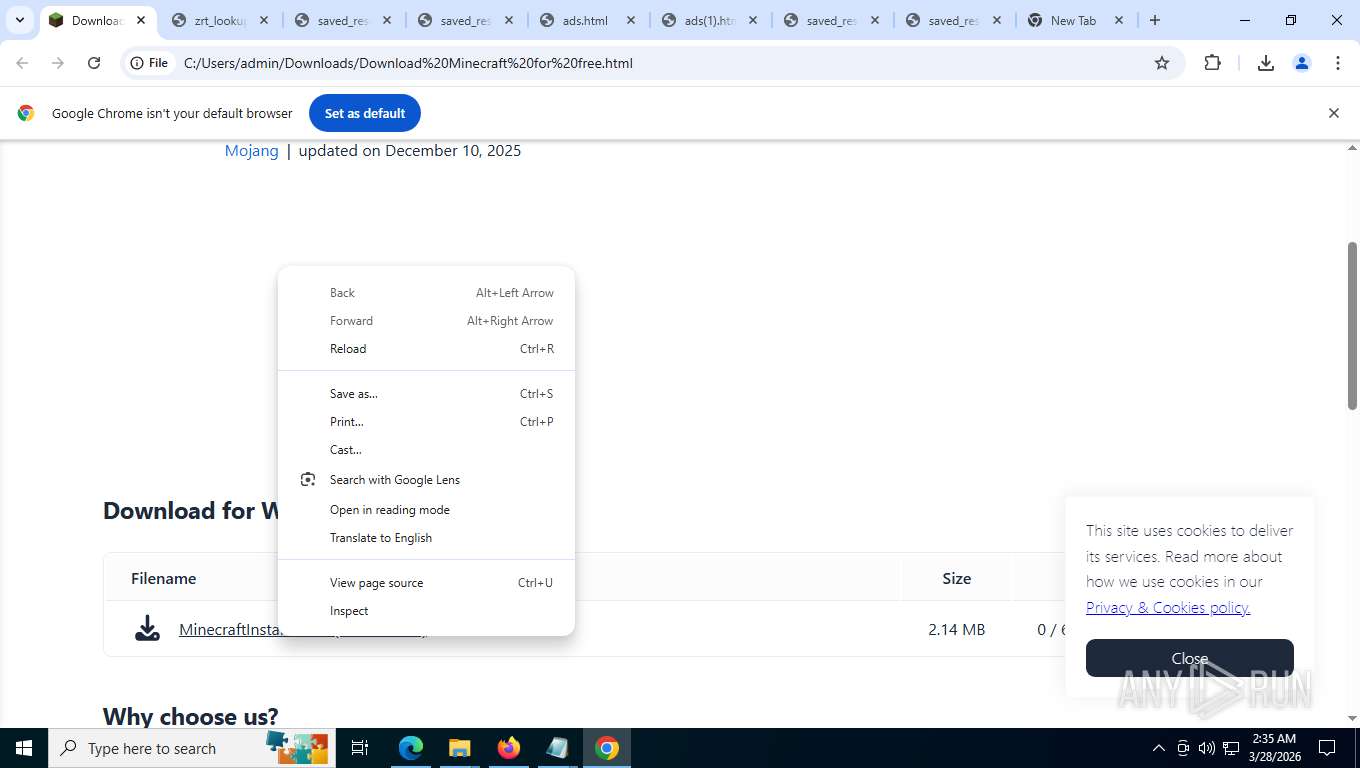Switch to the ads(1).html tab
The width and height of the screenshot is (1360, 768).
point(710,20)
